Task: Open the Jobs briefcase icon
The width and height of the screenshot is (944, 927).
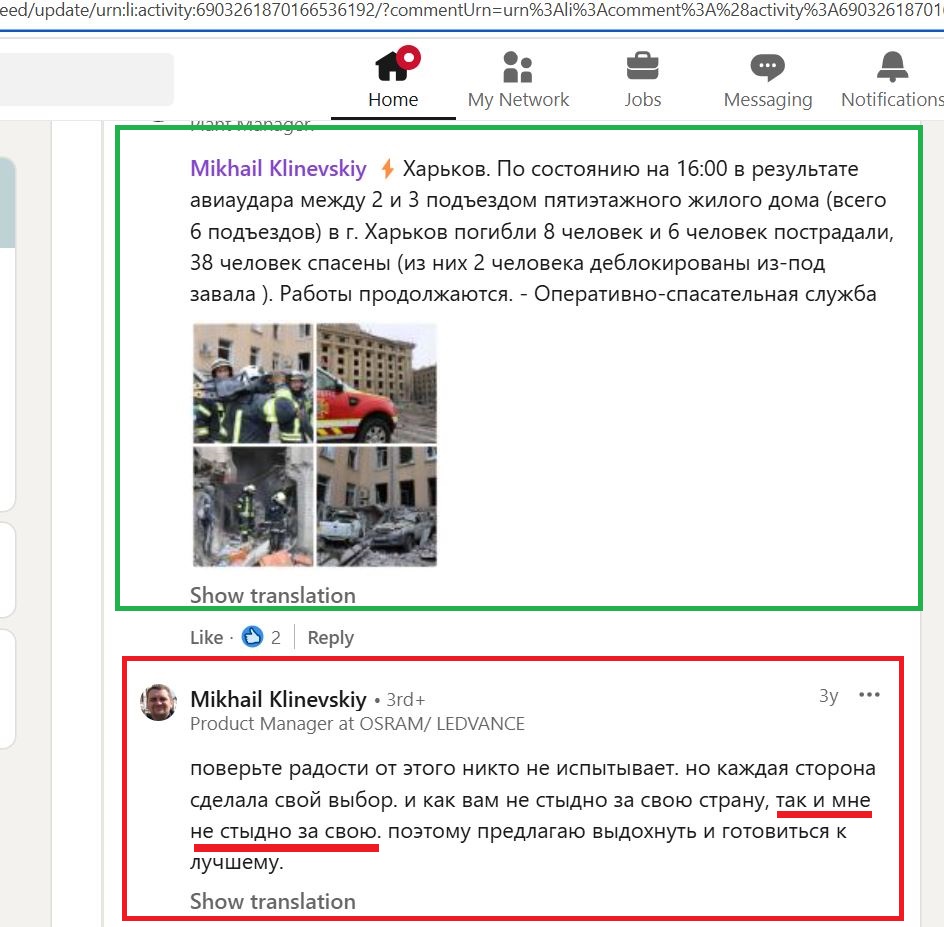Action: tap(642, 66)
